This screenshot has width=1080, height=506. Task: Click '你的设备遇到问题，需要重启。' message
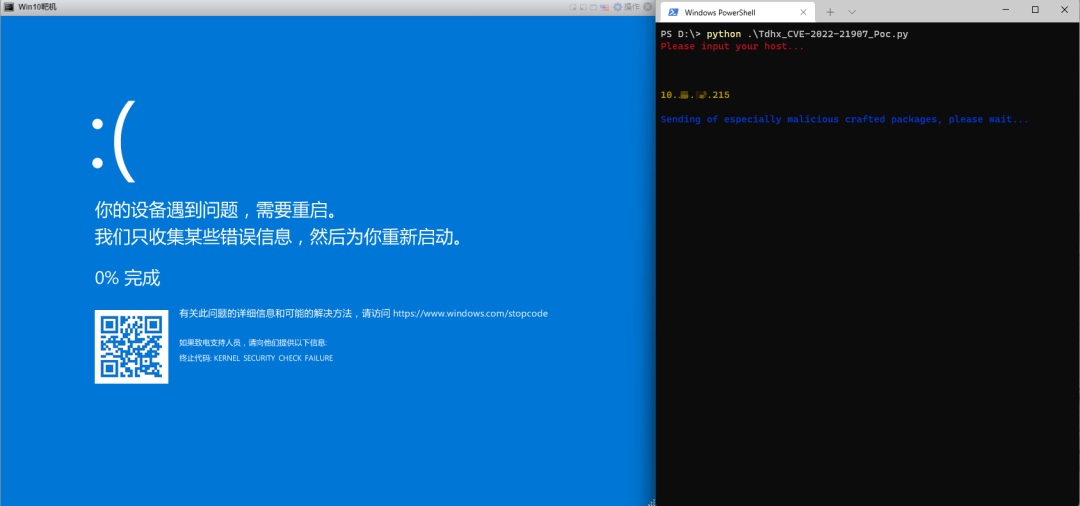coord(215,209)
